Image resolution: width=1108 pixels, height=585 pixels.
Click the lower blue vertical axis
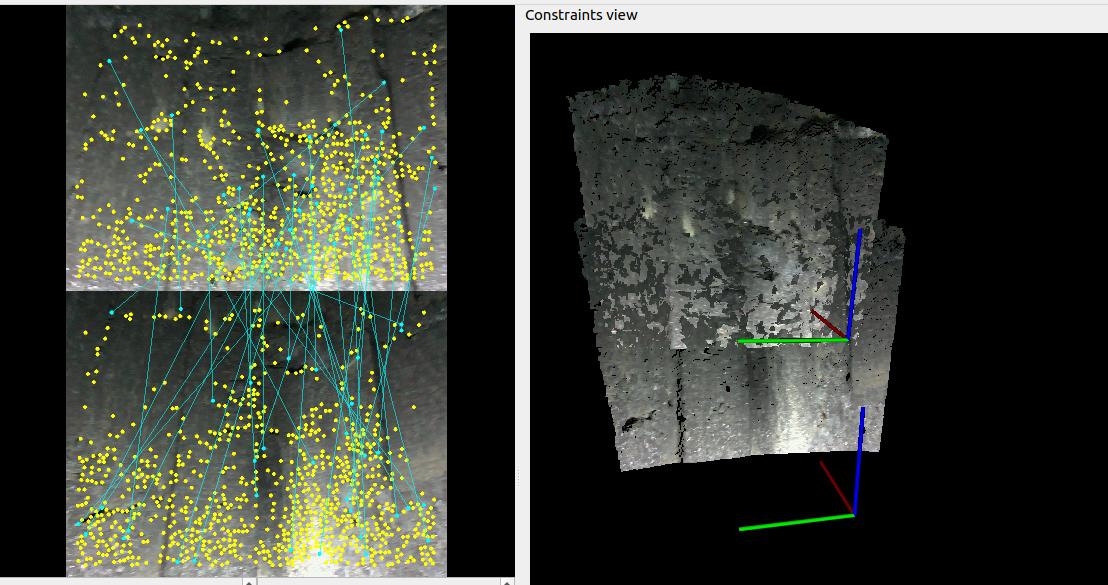858,460
